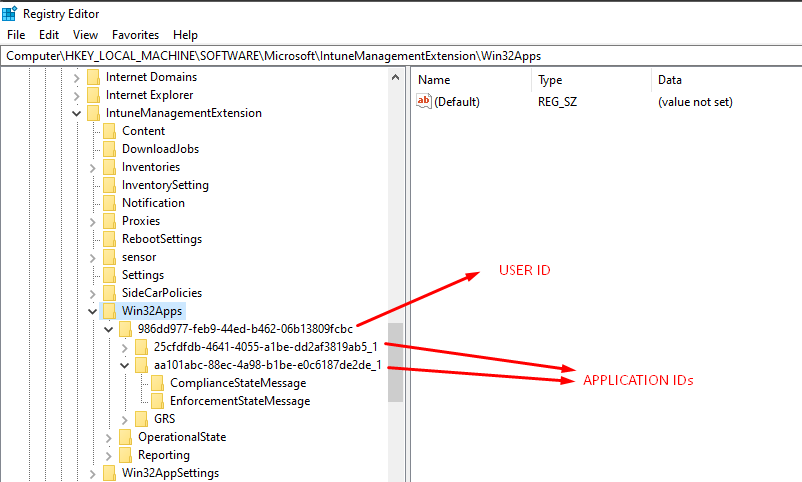Click the registry path address bar
This screenshot has width=802, height=482.
[401, 56]
